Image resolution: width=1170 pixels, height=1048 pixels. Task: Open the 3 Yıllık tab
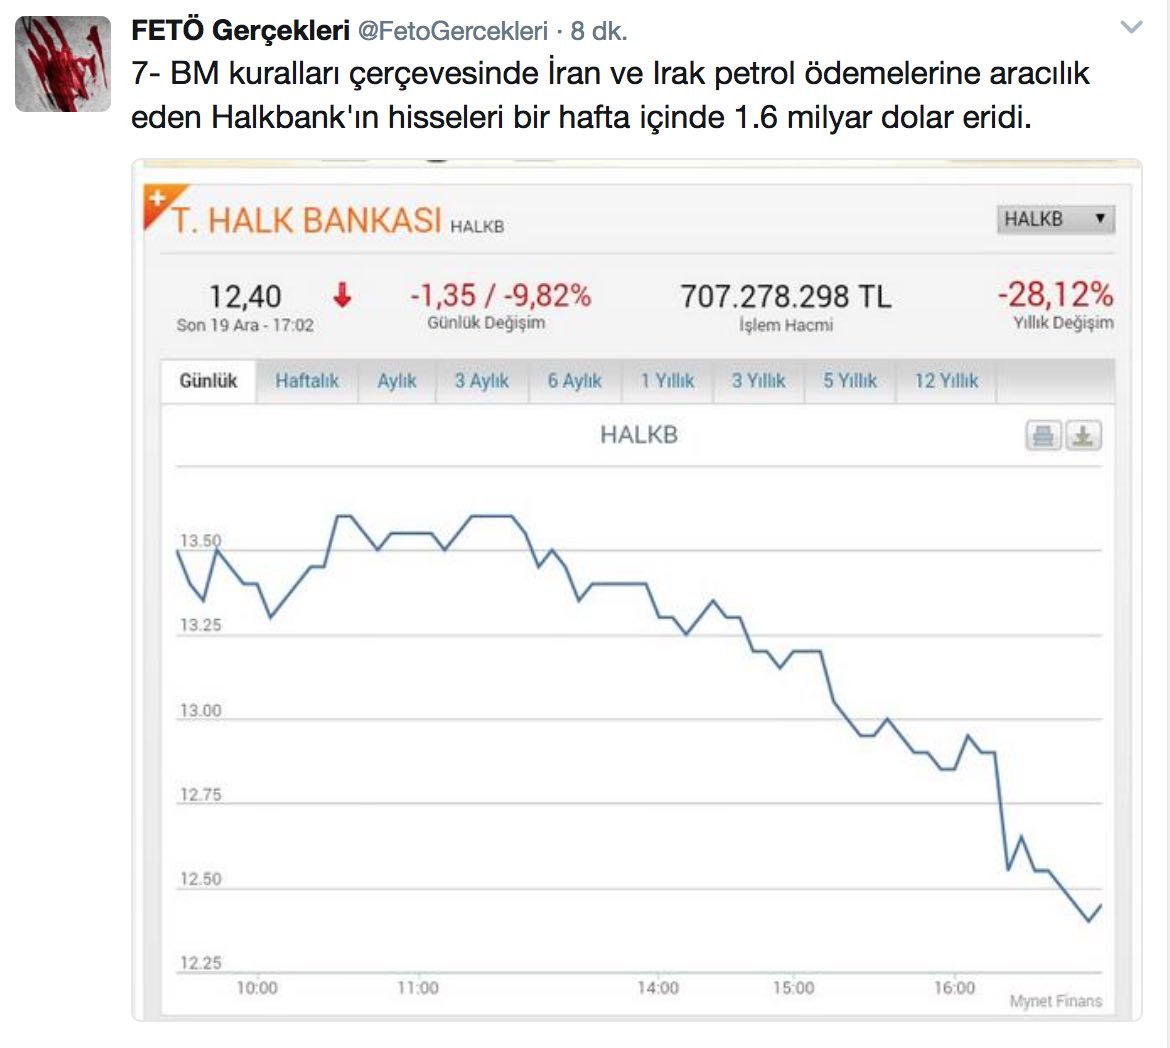(758, 381)
